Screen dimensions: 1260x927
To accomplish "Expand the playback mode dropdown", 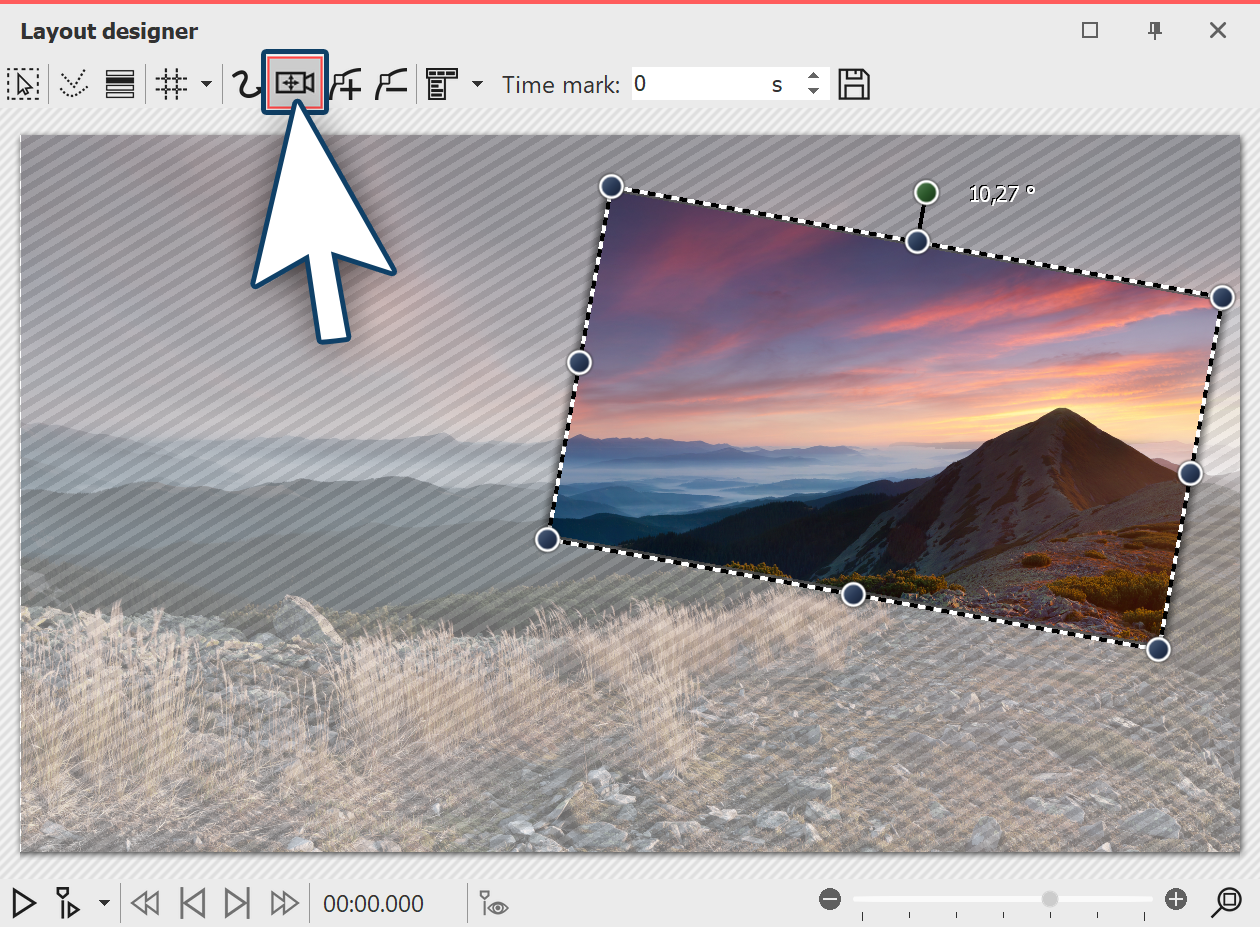I will click(x=103, y=902).
